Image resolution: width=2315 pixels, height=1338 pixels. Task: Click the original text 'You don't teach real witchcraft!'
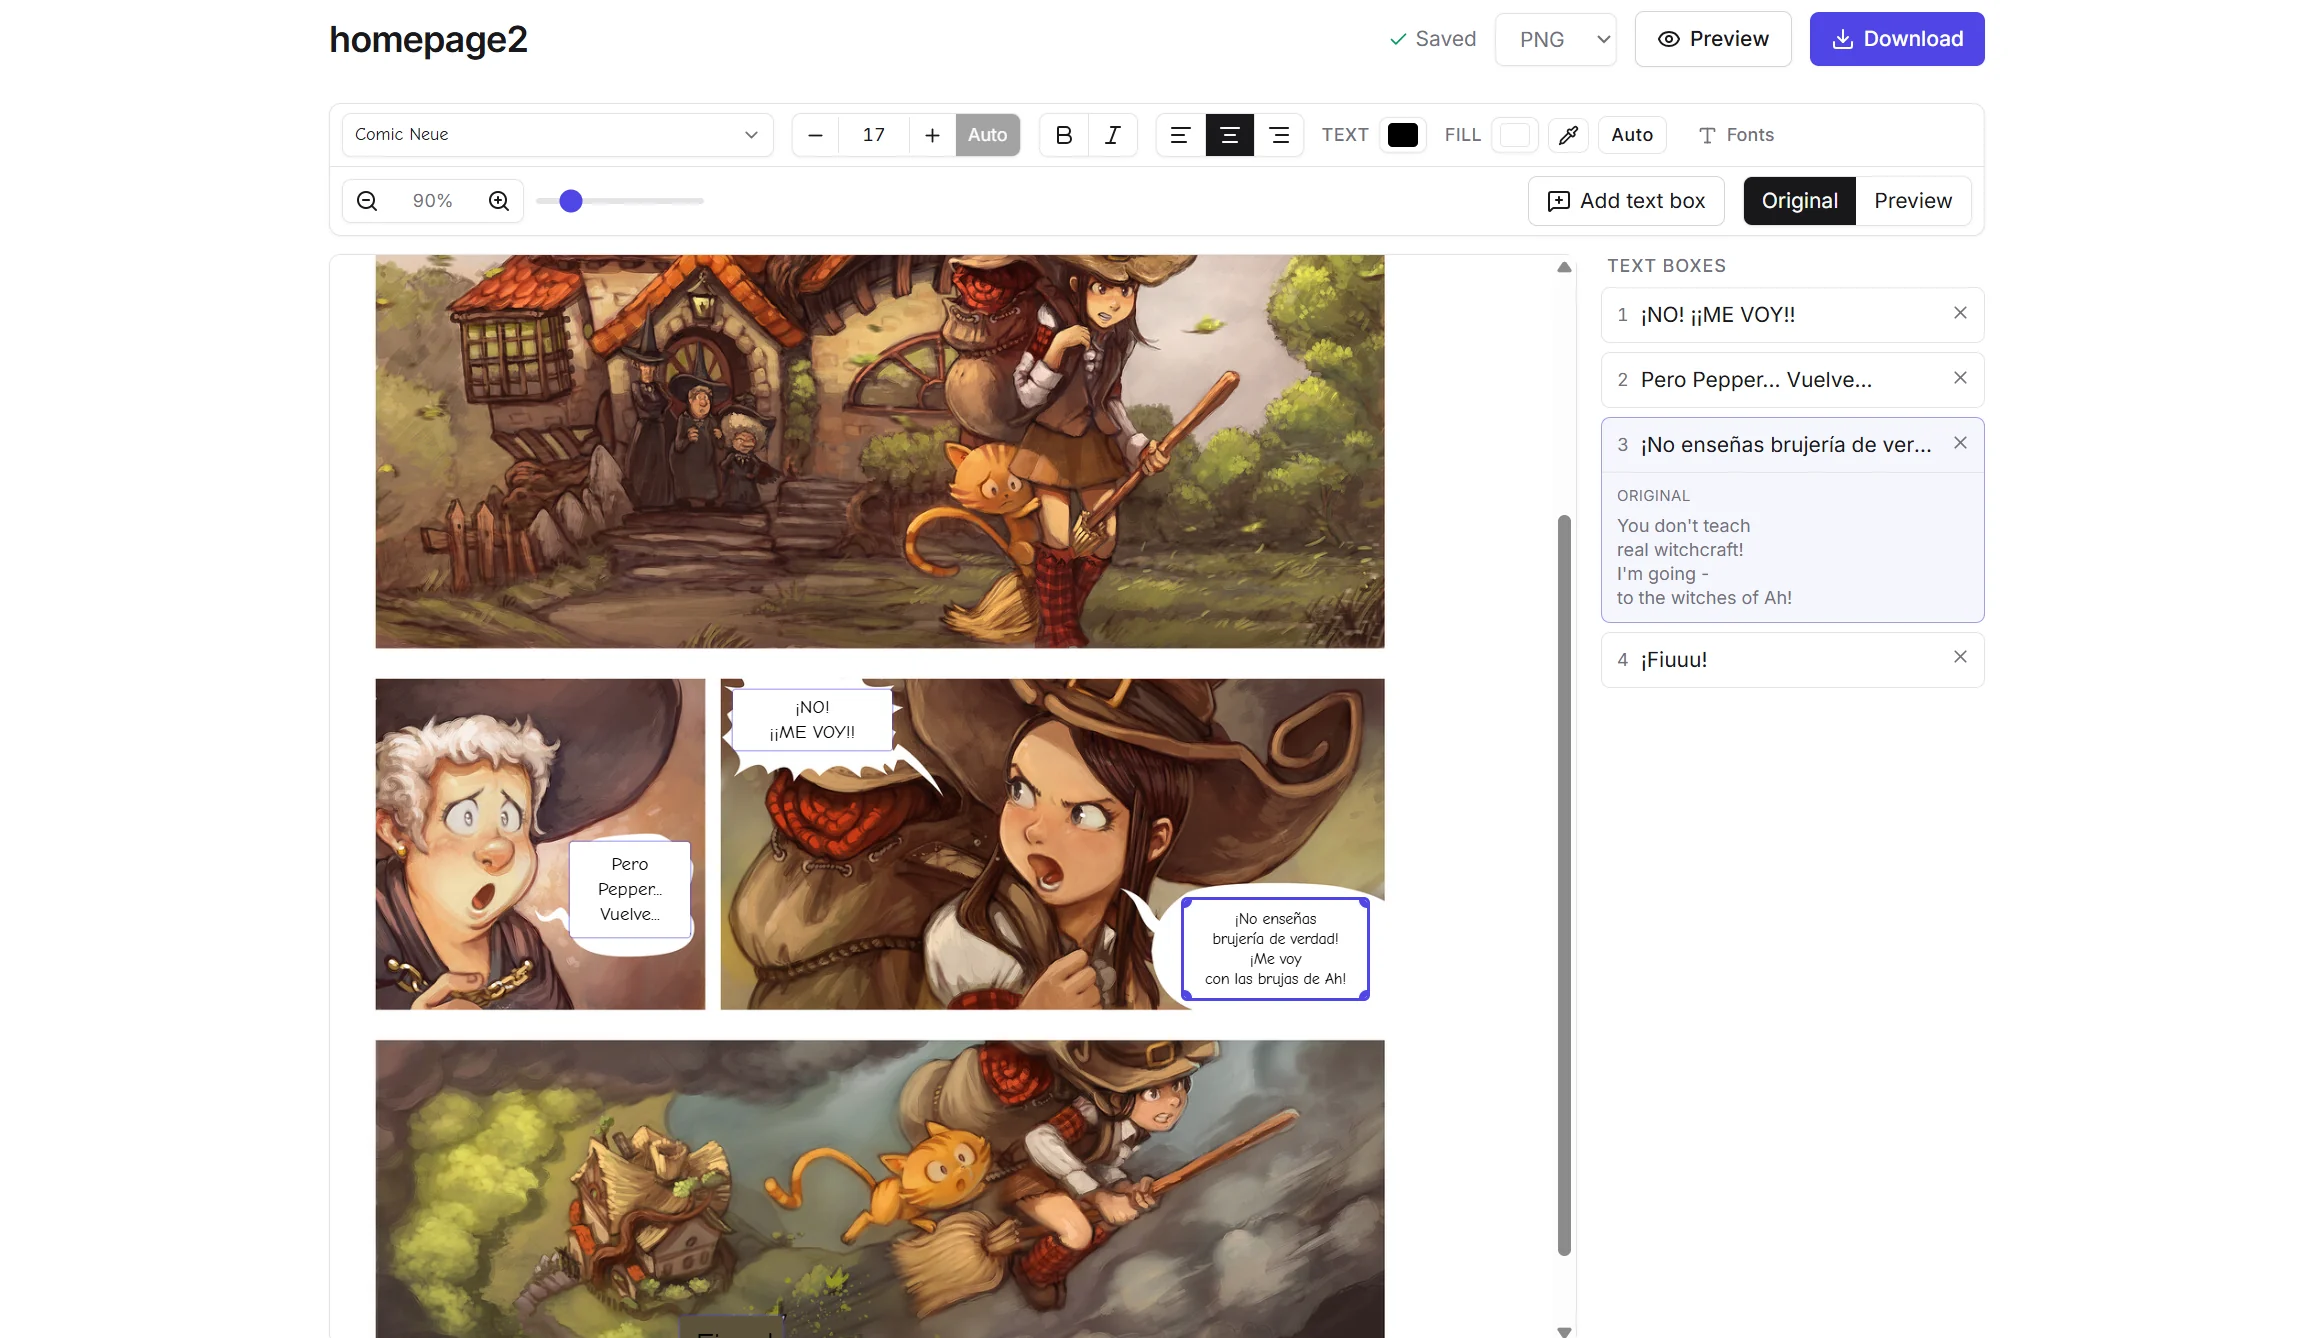click(x=1683, y=538)
